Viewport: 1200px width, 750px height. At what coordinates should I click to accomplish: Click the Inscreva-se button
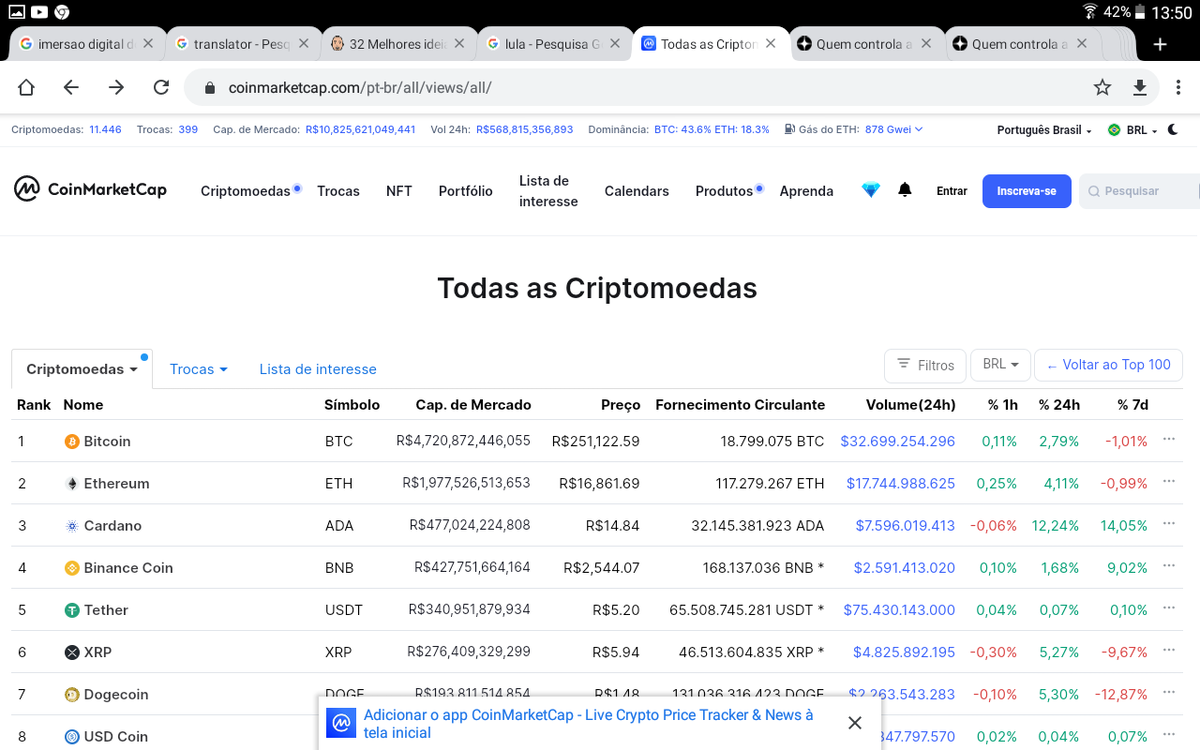coord(1027,191)
